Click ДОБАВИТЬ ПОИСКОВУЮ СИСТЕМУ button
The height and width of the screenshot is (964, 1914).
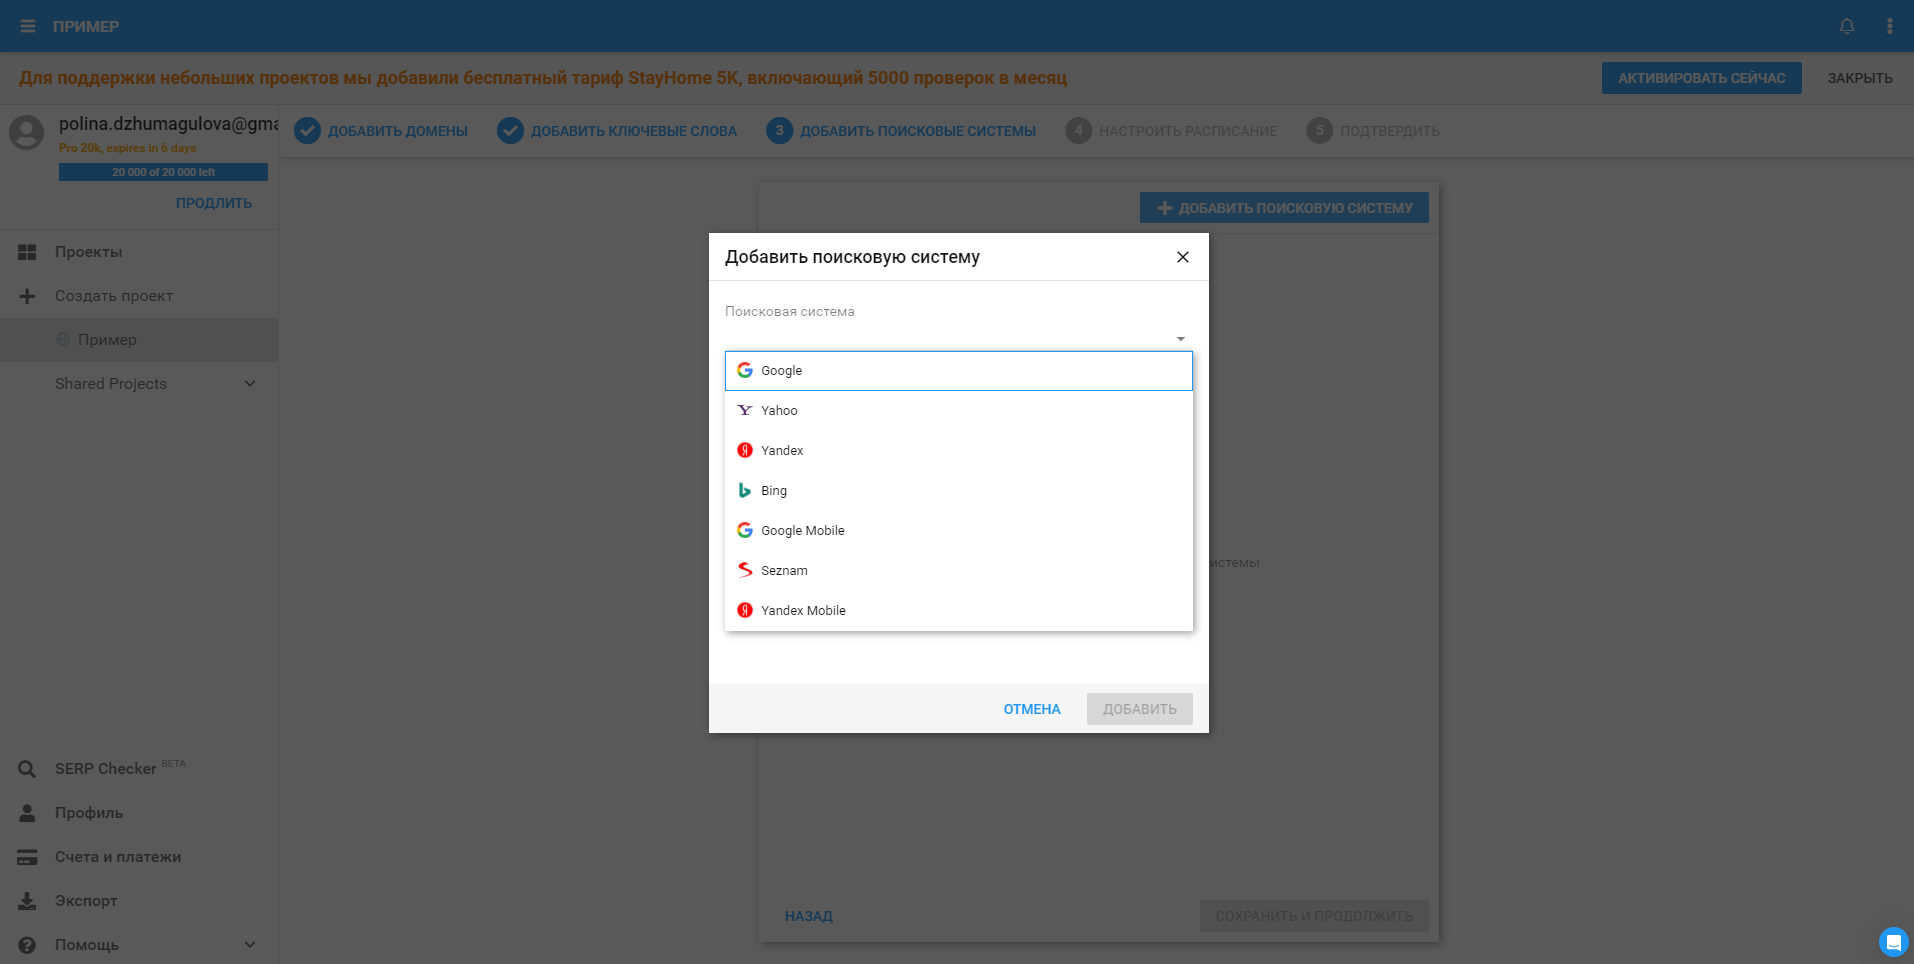tap(1284, 208)
